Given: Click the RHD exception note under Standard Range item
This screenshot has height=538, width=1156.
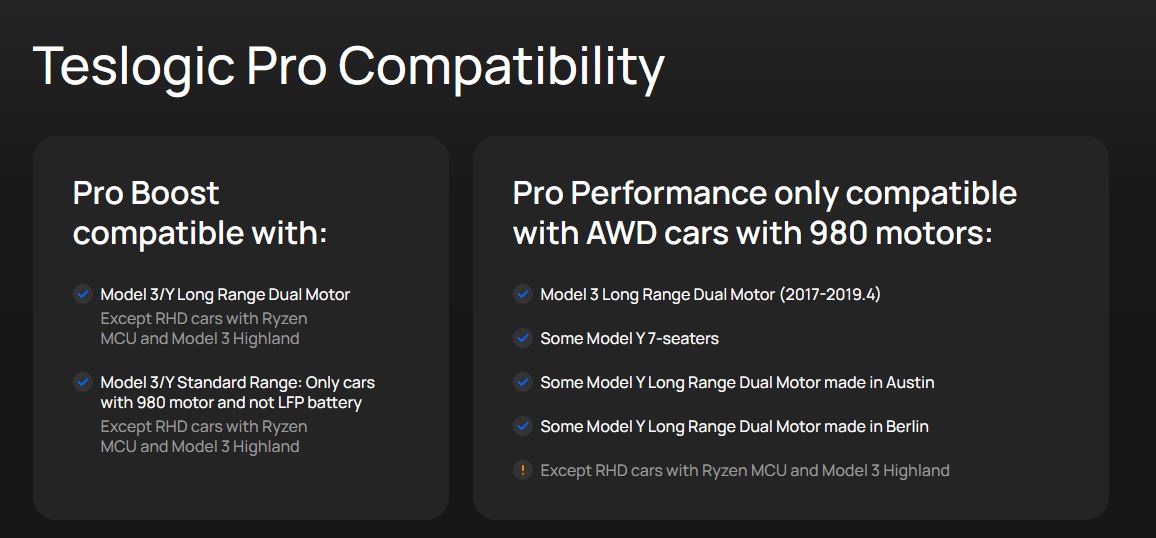Looking at the screenshot, I should coord(204,436).
